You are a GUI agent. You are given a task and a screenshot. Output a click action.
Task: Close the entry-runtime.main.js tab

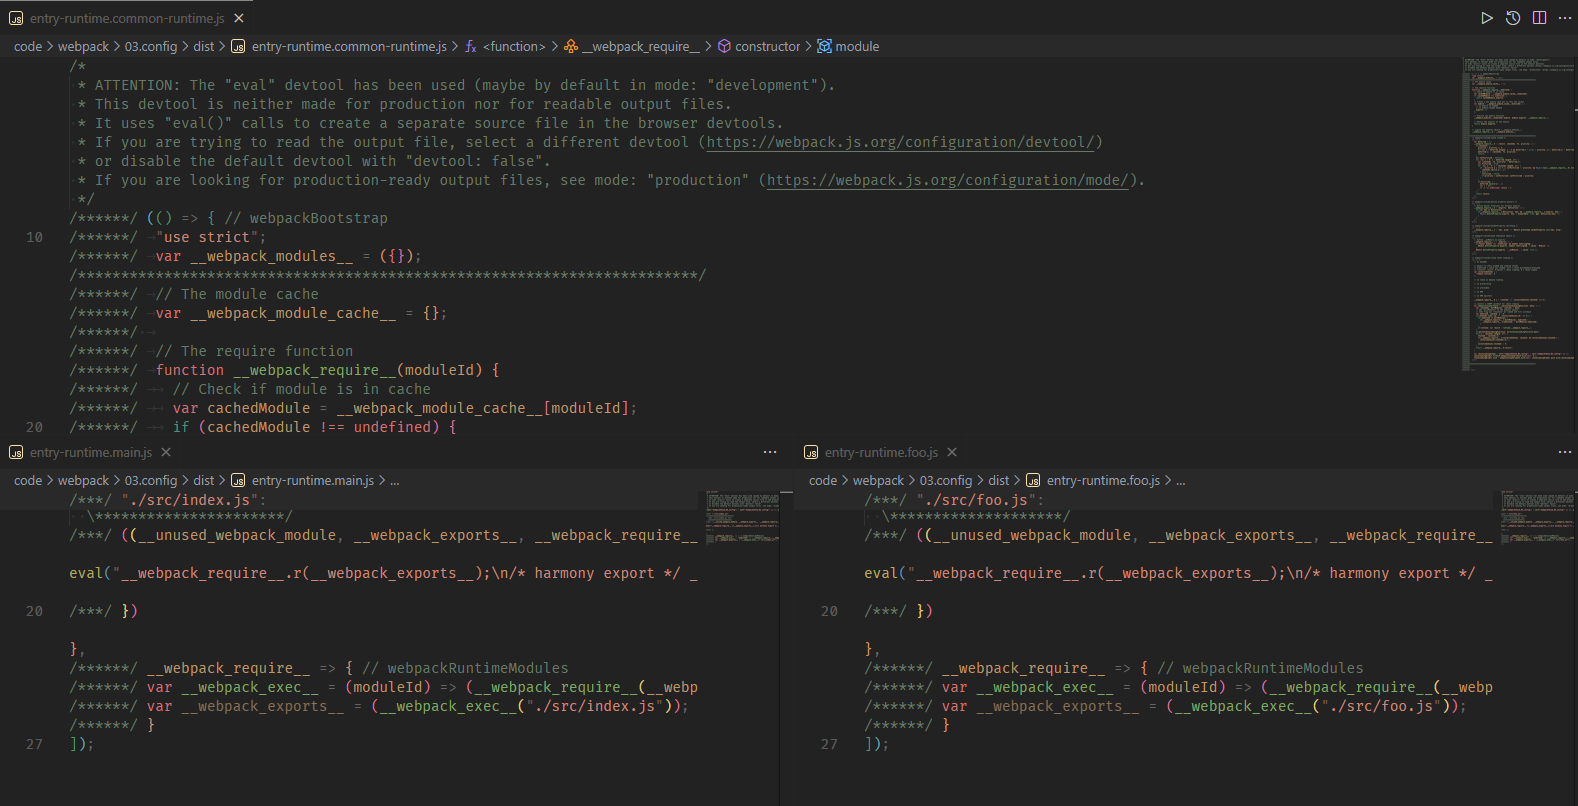tap(166, 452)
